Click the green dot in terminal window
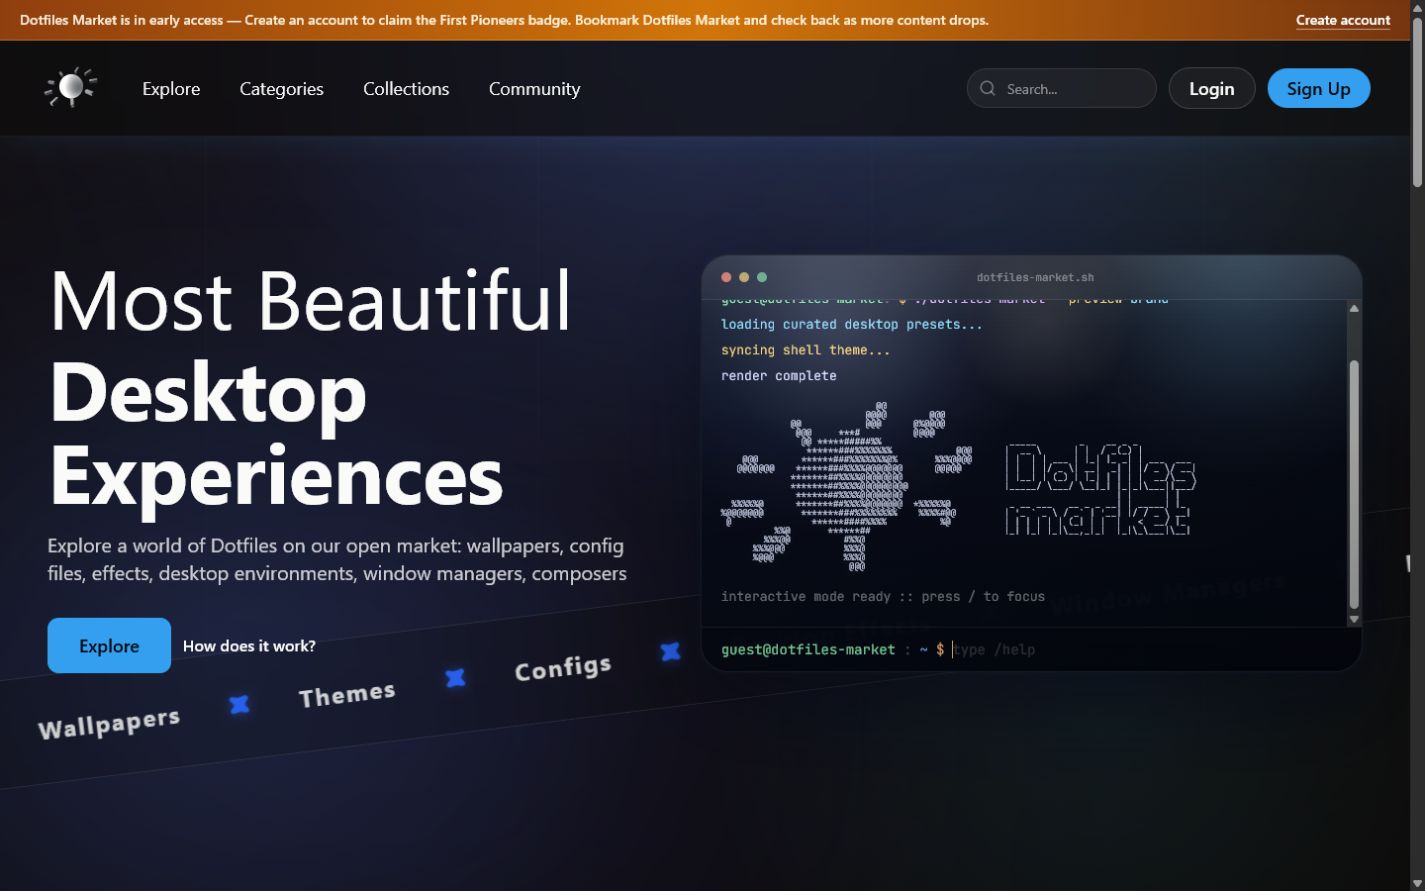 [762, 277]
